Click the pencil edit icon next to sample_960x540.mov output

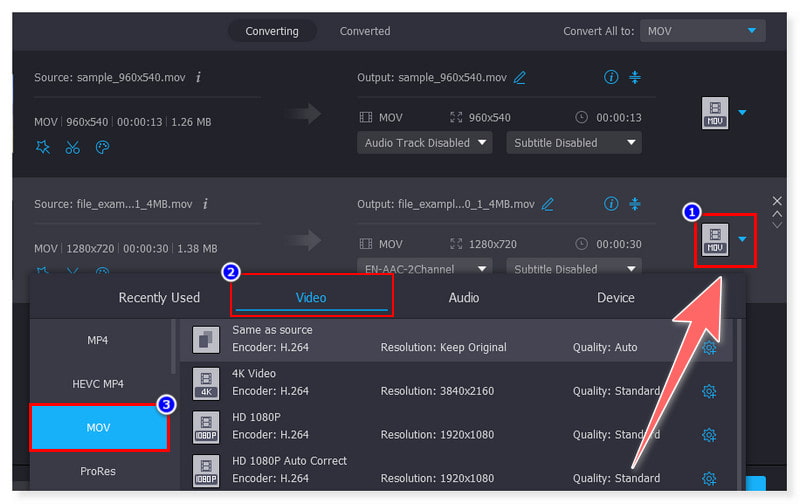click(x=520, y=78)
